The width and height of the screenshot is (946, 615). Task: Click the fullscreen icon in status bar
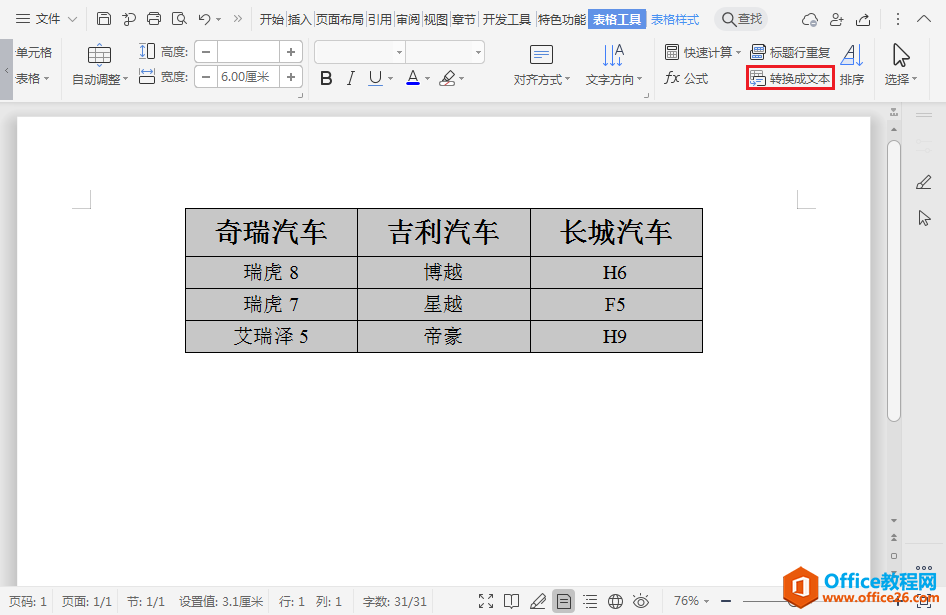point(486,601)
